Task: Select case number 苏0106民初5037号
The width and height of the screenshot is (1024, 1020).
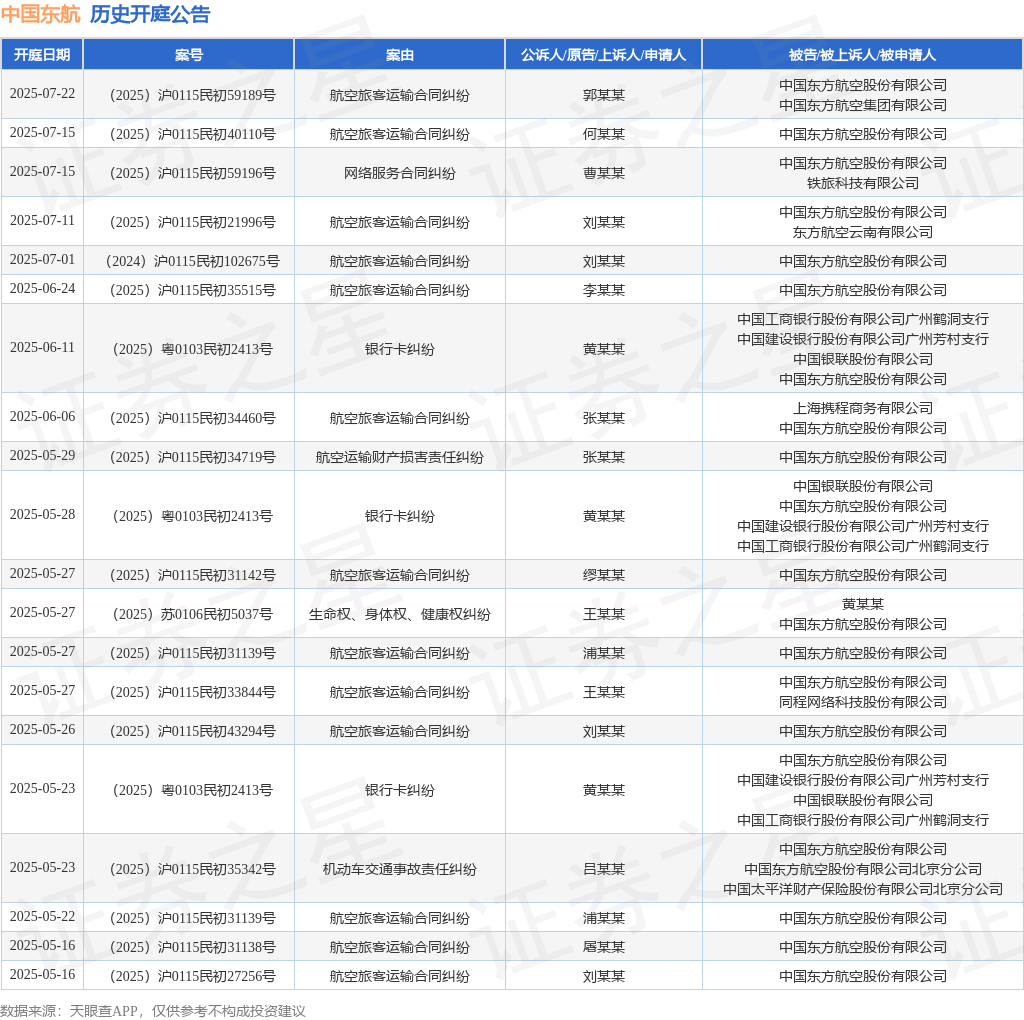Action: 192,614
